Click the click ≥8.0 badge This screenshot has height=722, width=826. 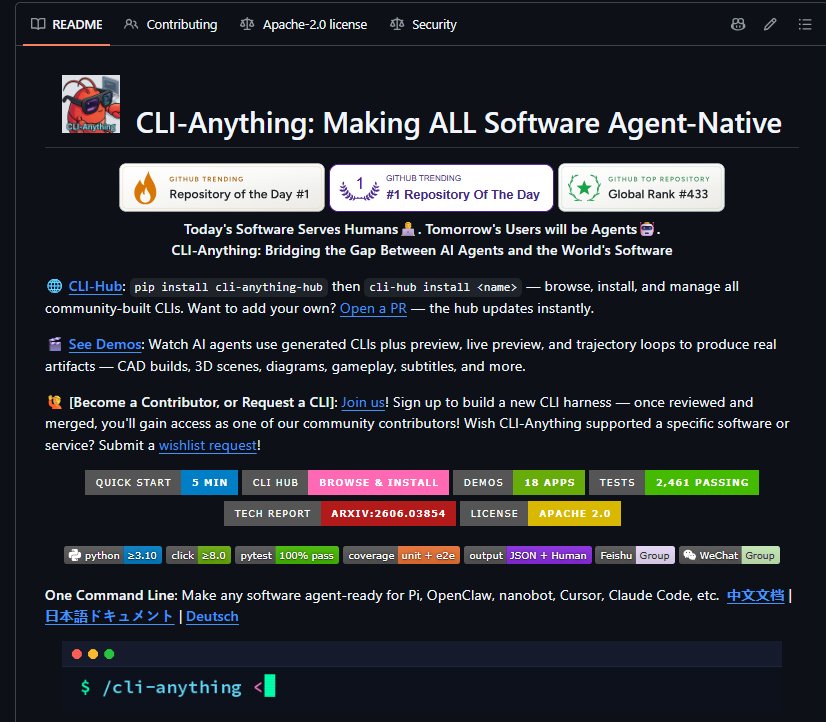point(198,555)
